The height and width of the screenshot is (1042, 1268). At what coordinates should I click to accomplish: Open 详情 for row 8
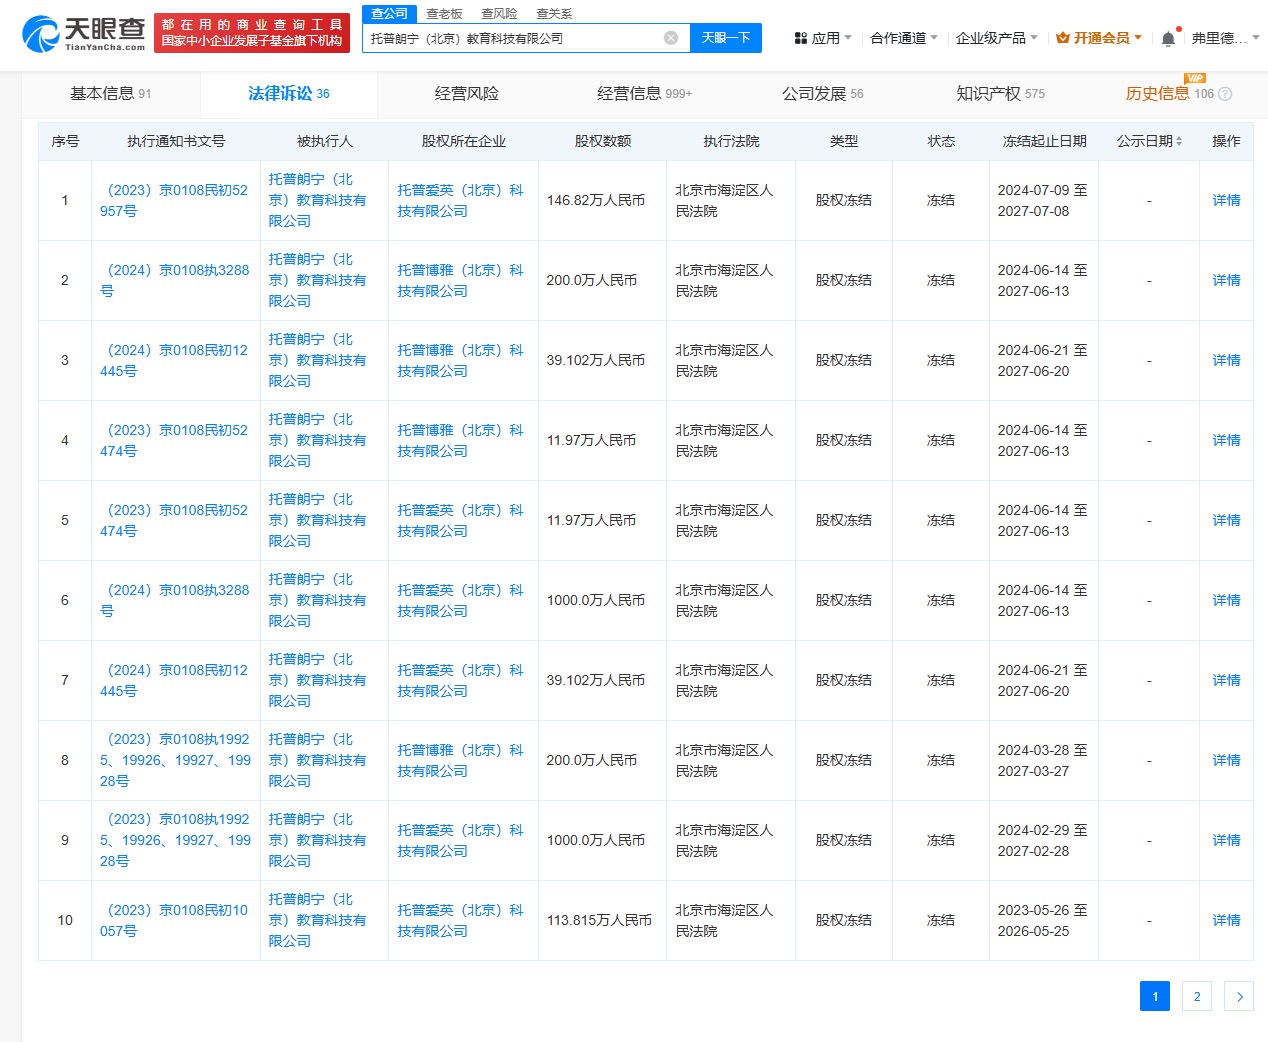(1226, 760)
